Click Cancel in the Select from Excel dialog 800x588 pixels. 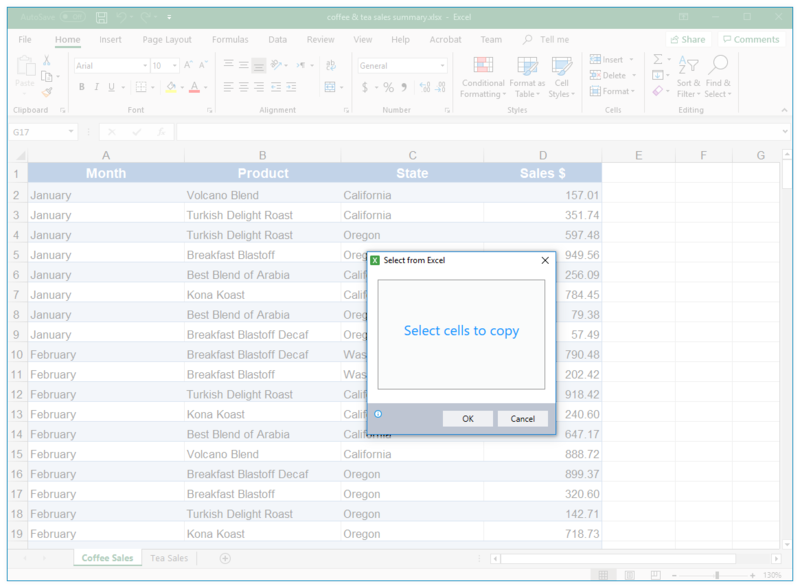click(522, 418)
